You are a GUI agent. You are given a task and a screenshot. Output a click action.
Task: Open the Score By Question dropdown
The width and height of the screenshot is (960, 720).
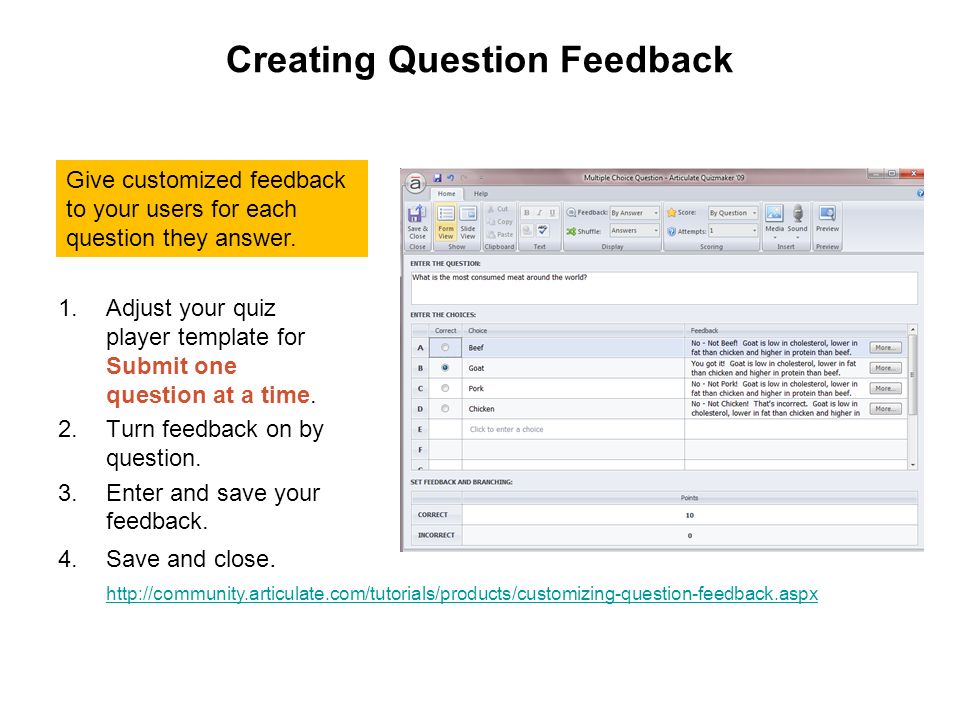(733, 212)
